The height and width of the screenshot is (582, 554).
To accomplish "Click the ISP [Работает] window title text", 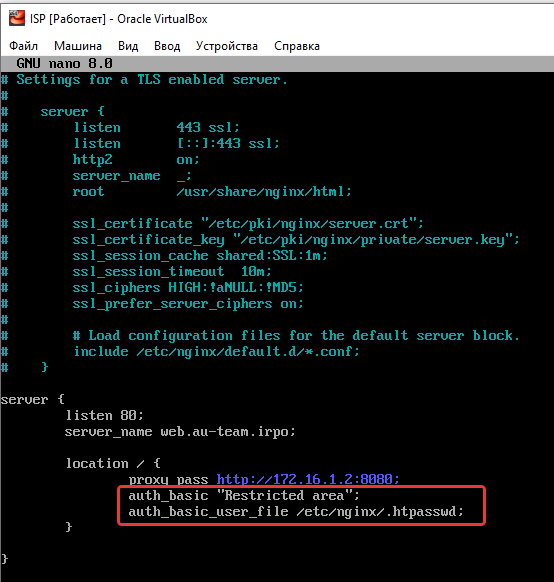I will tap(119, 19).
